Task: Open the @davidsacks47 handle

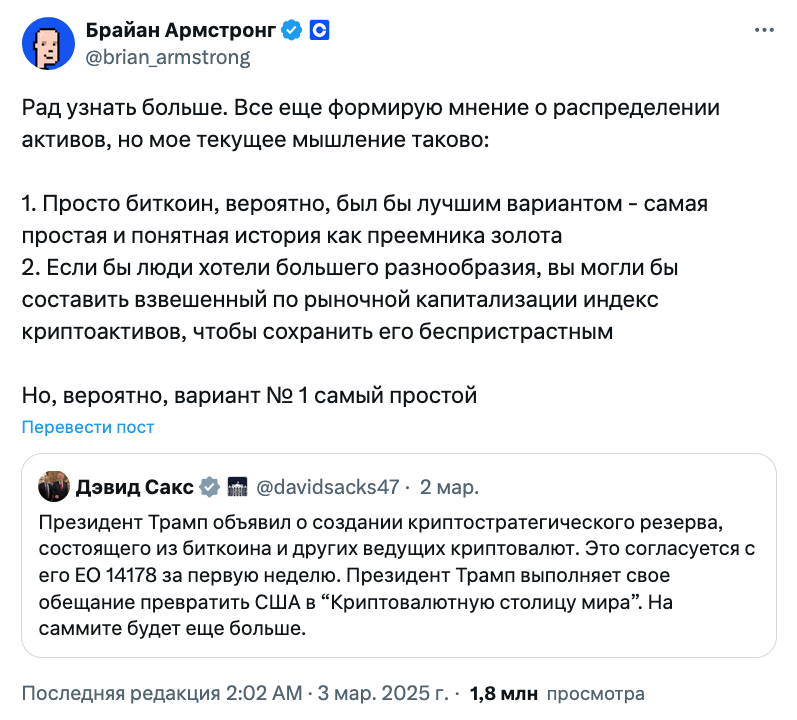Action: tap(328, 487)
